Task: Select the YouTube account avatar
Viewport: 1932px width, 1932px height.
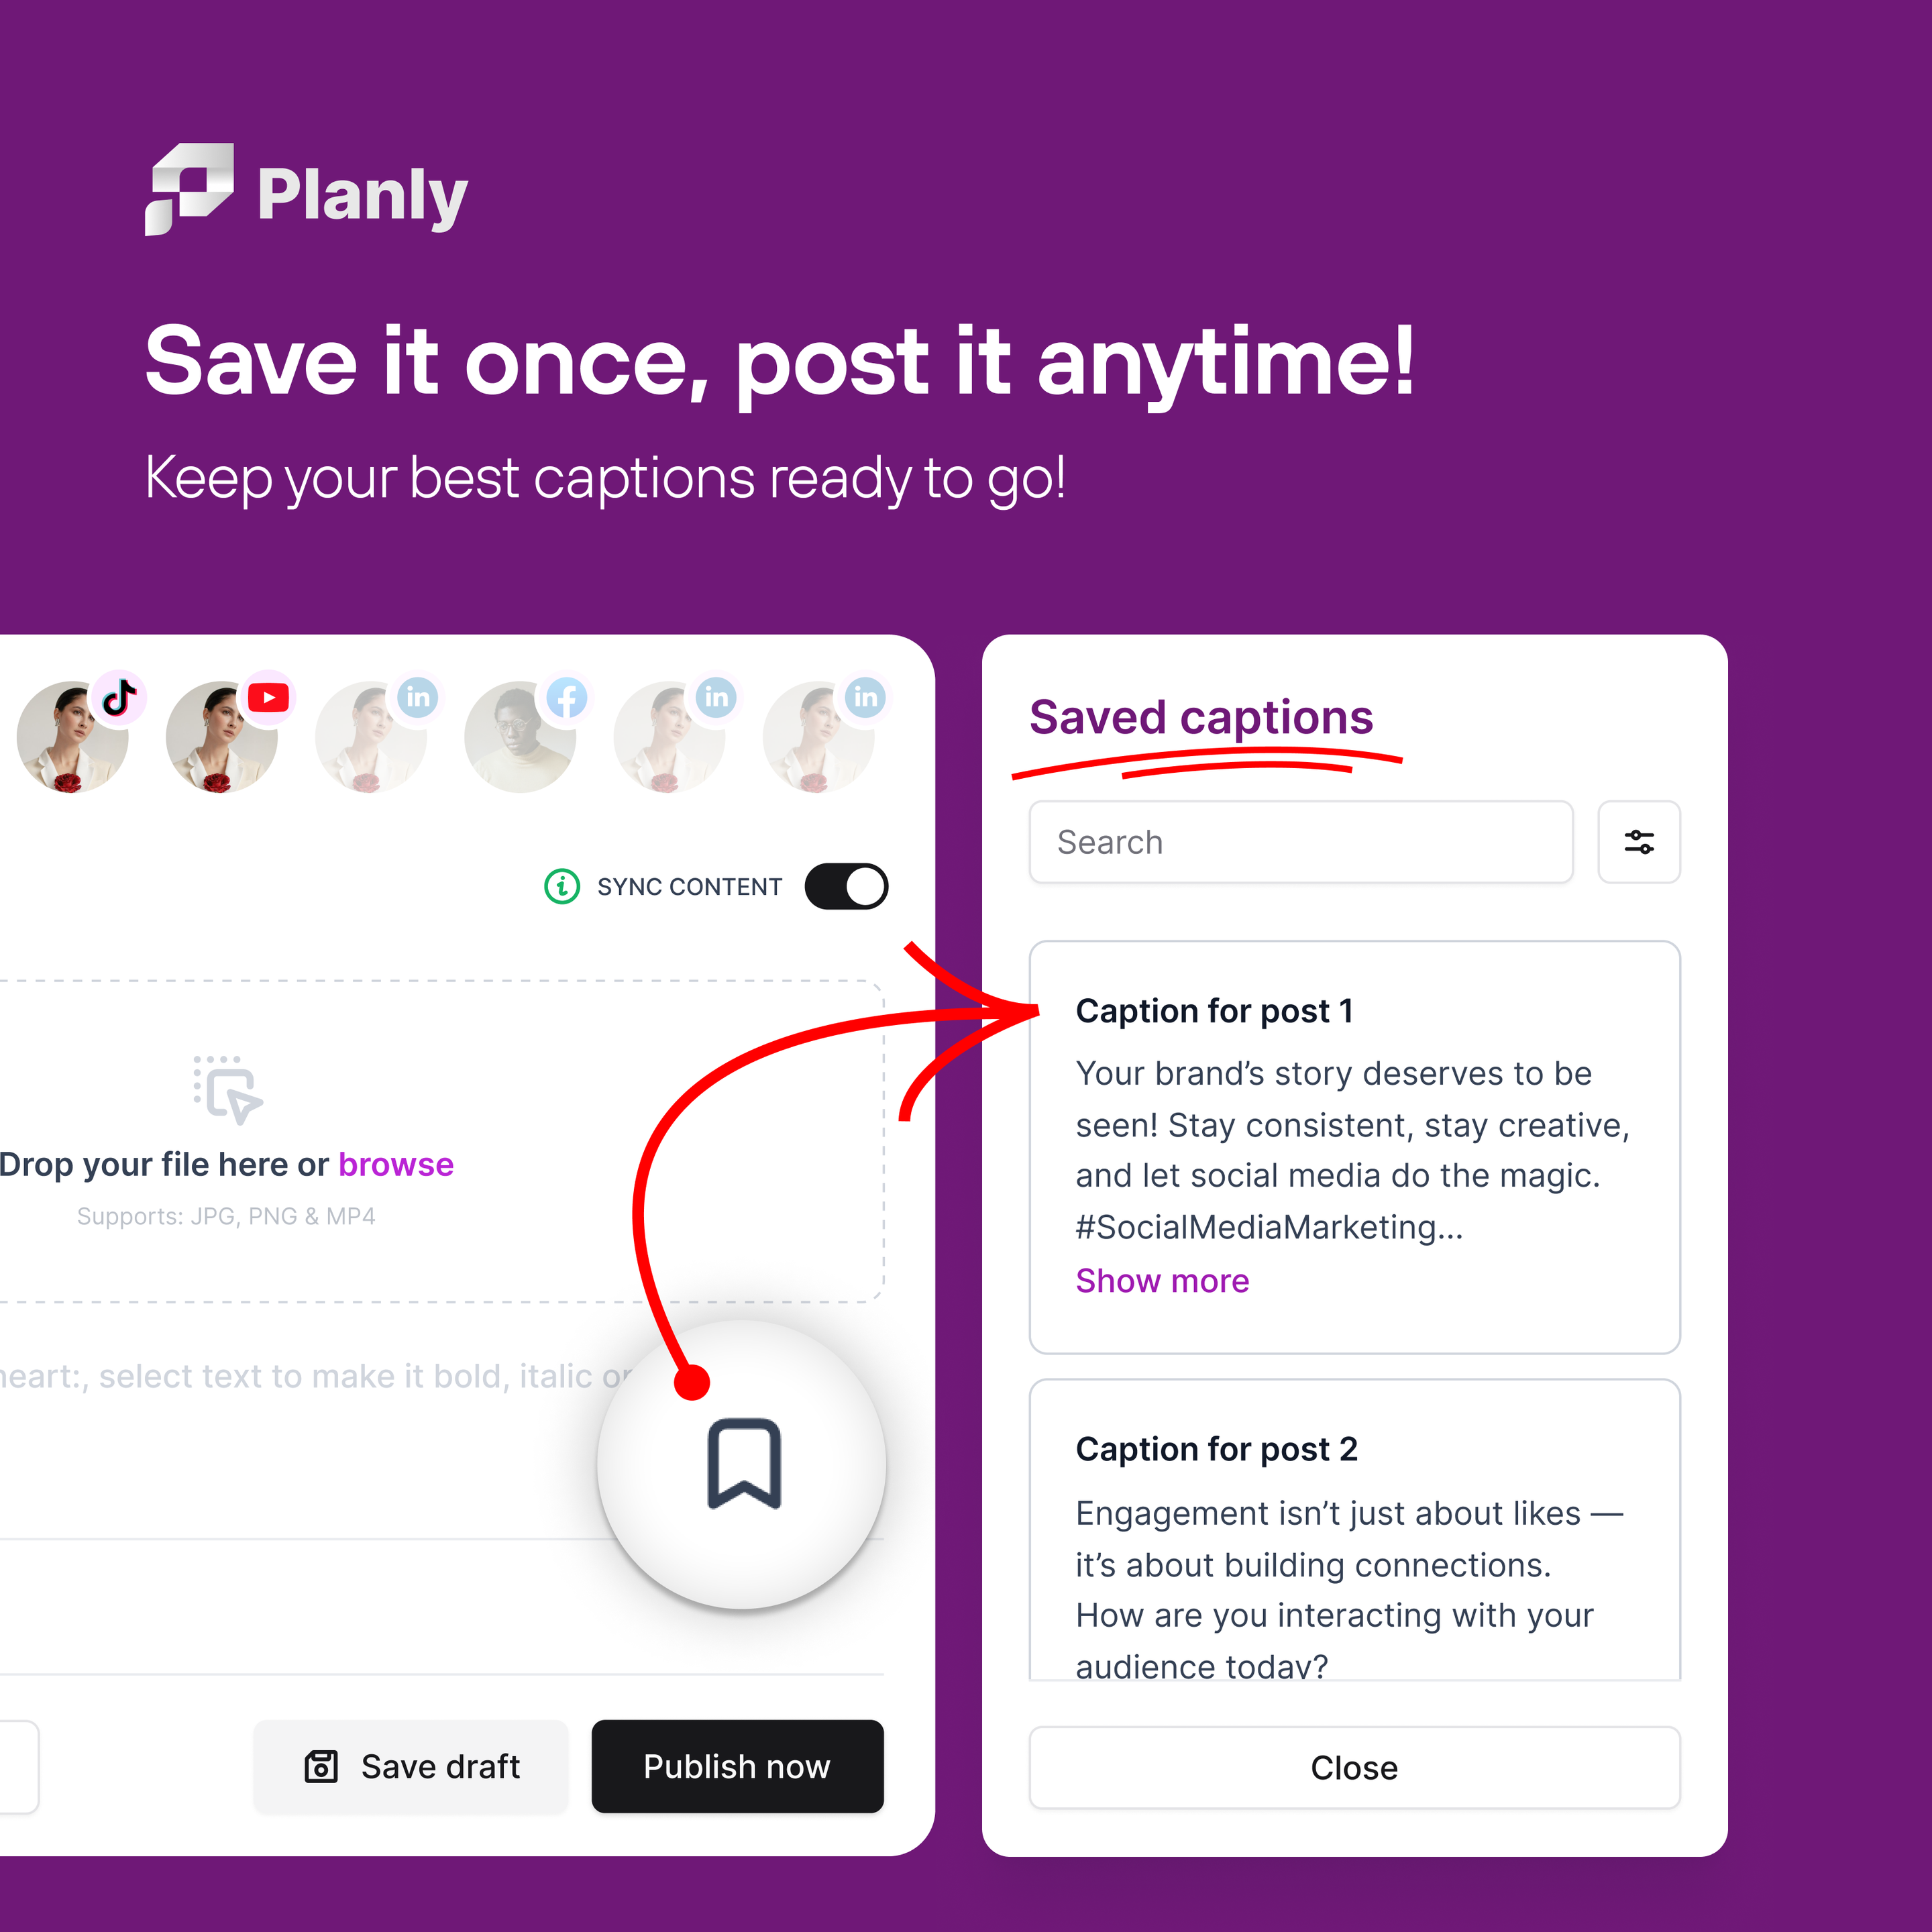Action: pos(222,737)
